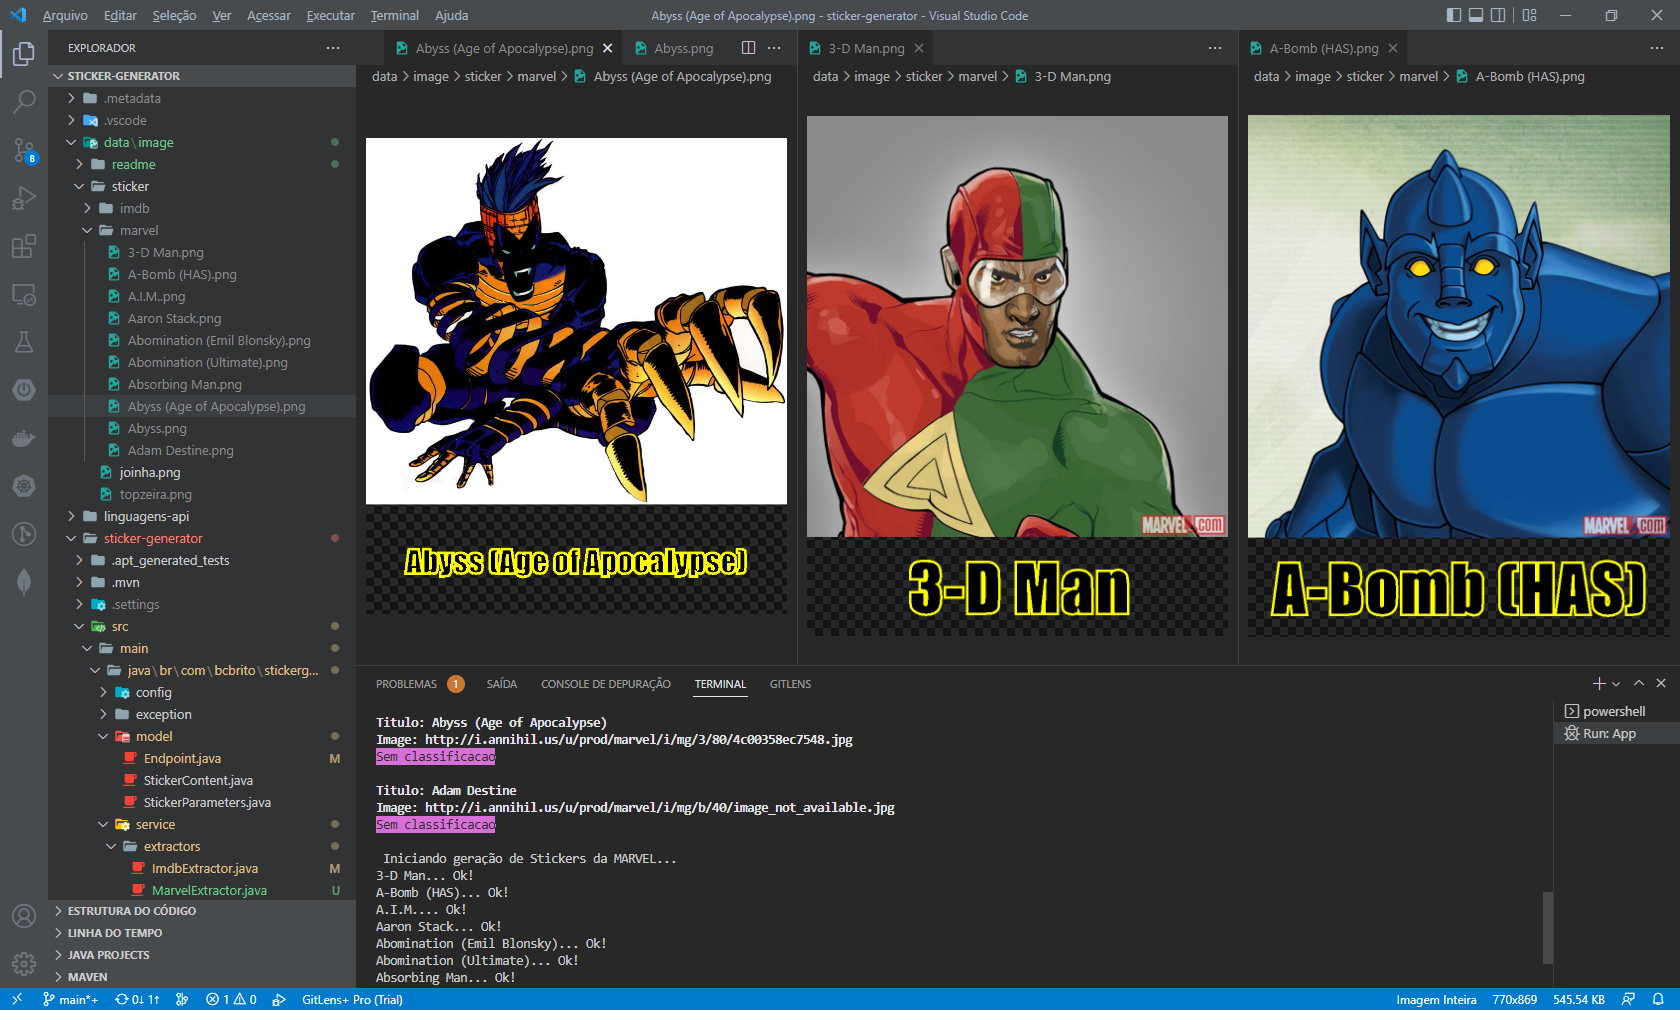1680x1010 pixels.
Task: Open the Explorer view in activity bar
Action: pos(24,54)
